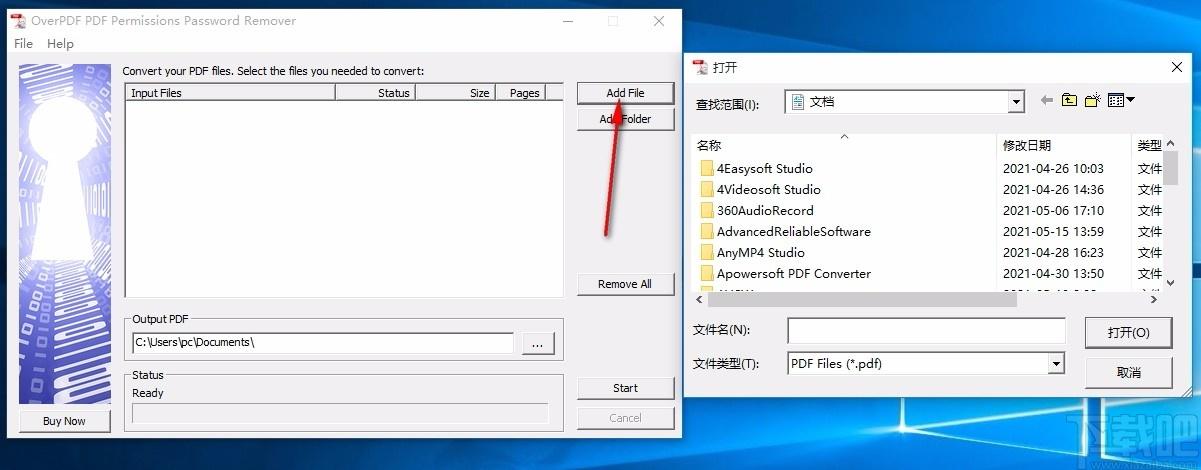Click the OverPDF title bar app icon

tap(17, 21)
